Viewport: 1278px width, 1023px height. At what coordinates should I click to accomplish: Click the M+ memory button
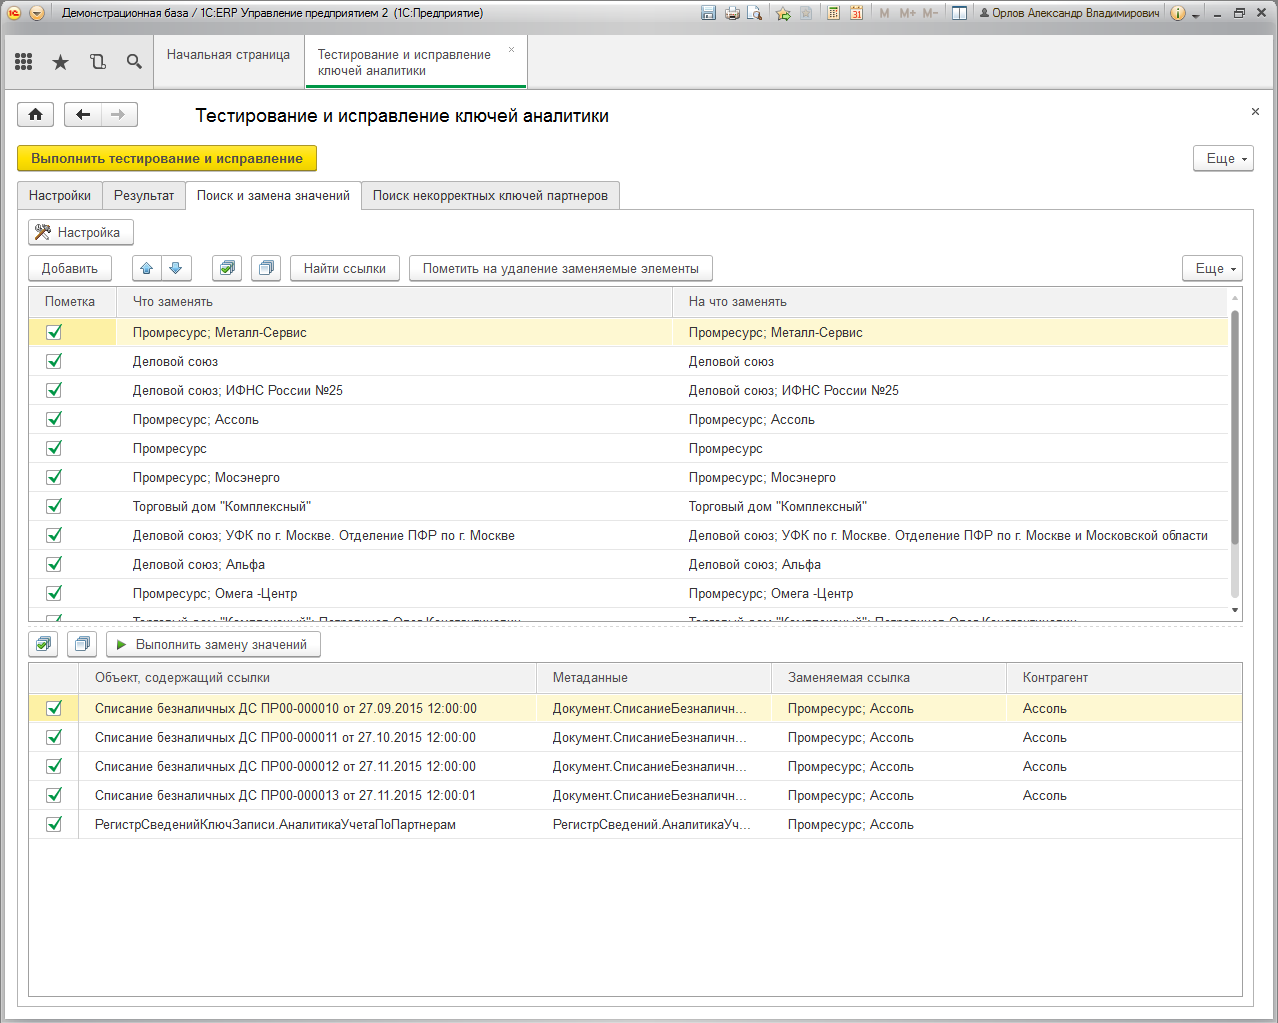coord(907,13)
